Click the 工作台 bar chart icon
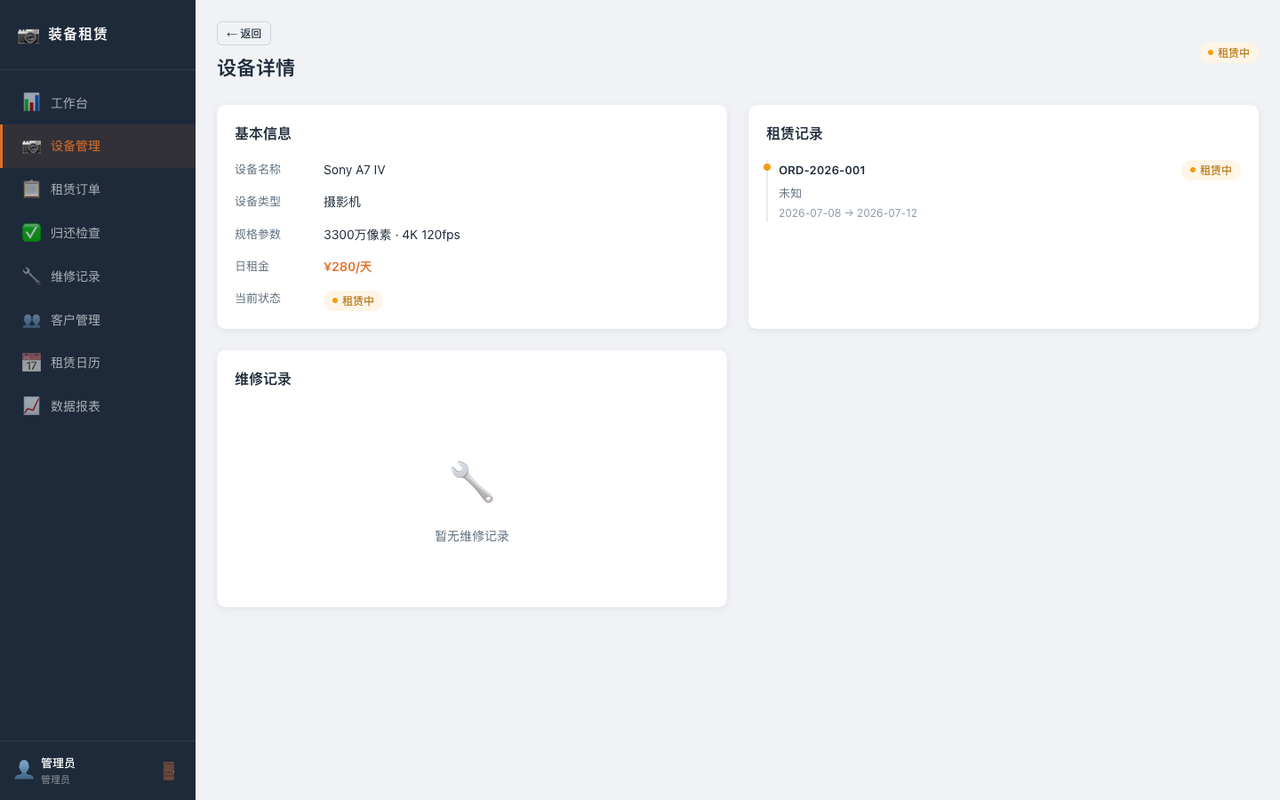This screenshot has height=800, width=1280. [x=31, y=102]
